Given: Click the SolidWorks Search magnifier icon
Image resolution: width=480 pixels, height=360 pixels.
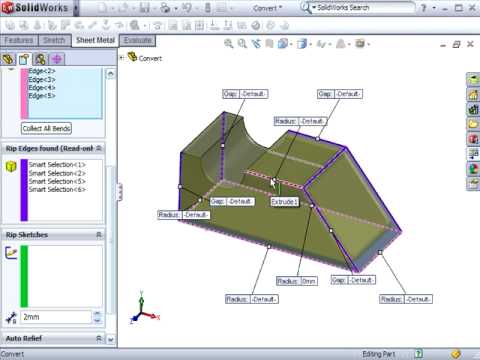Looking at the screenshot, I should (x=305, y=7).
